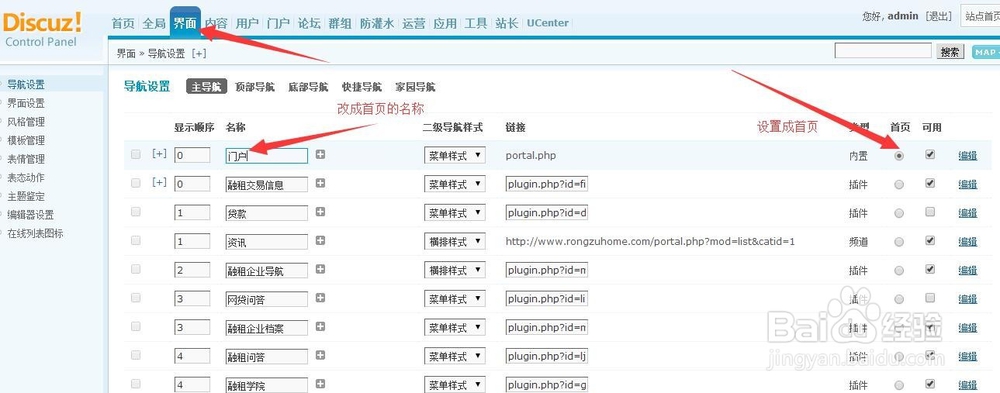Click the [+] shortcut in breadcrumb bar

(199, 54)
